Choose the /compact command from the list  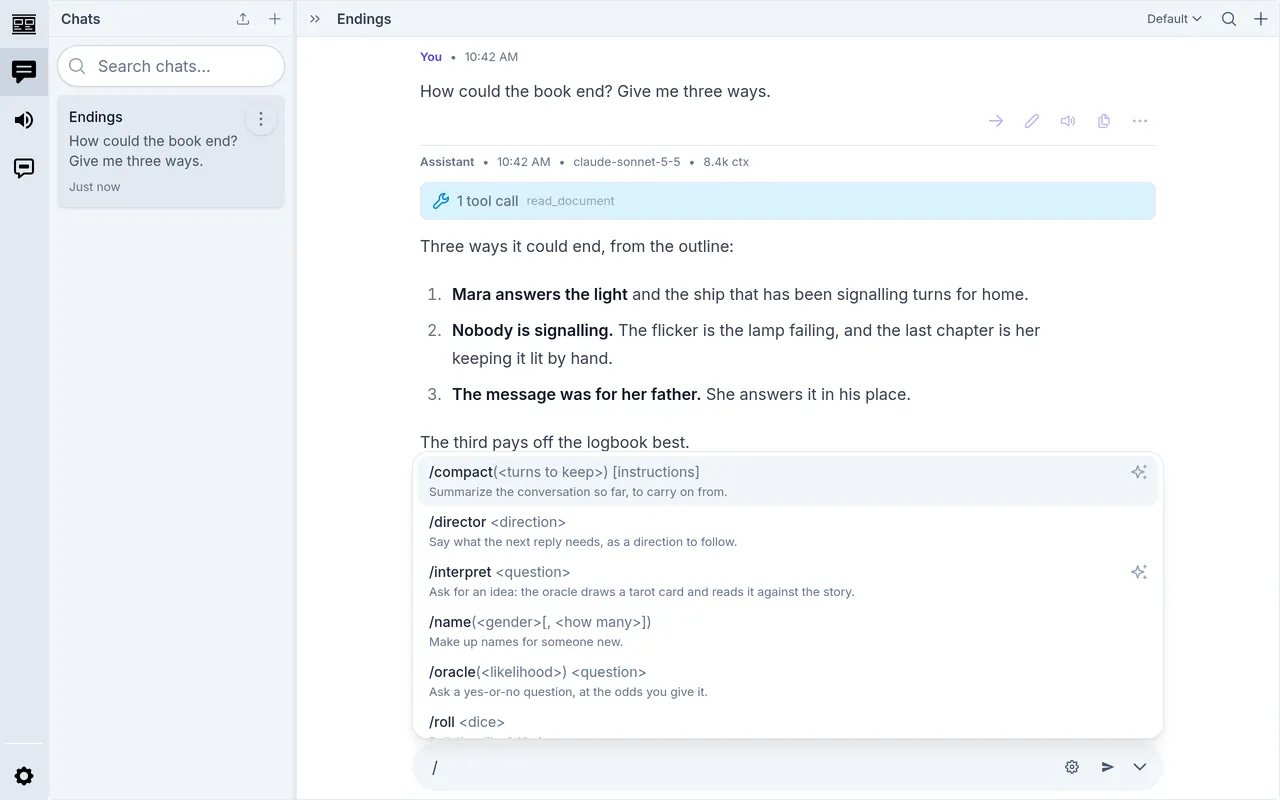pos(788,481)
